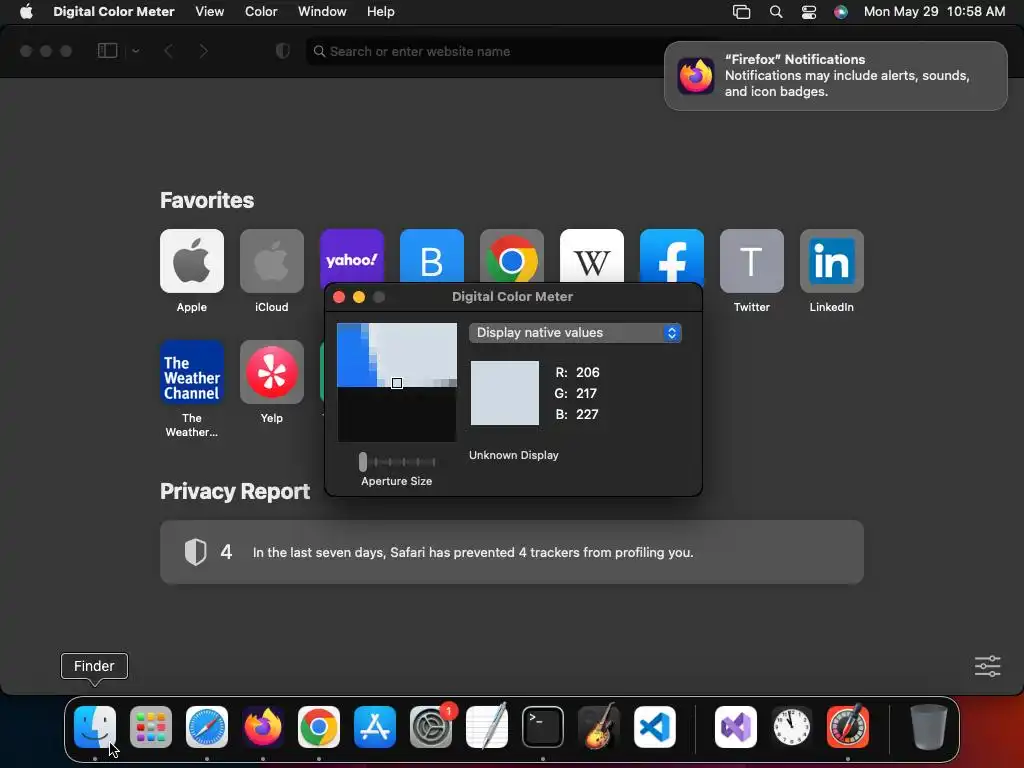Viewport: 1024px width, 768px height.
Task: Minimize the Digital Color Meter window
Action: point(359,297)
